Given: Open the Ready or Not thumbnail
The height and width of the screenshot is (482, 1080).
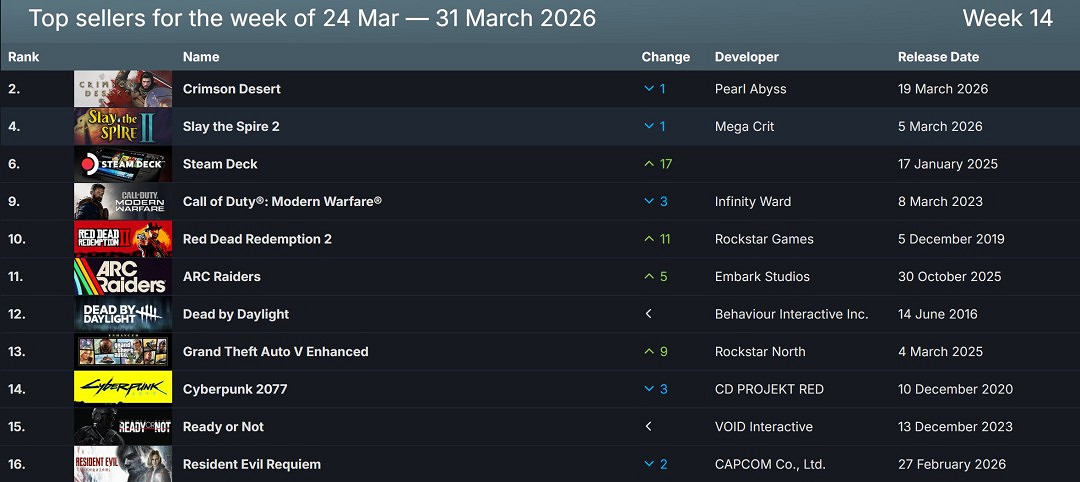Looking at the screenshot, I should click(123, 426).
